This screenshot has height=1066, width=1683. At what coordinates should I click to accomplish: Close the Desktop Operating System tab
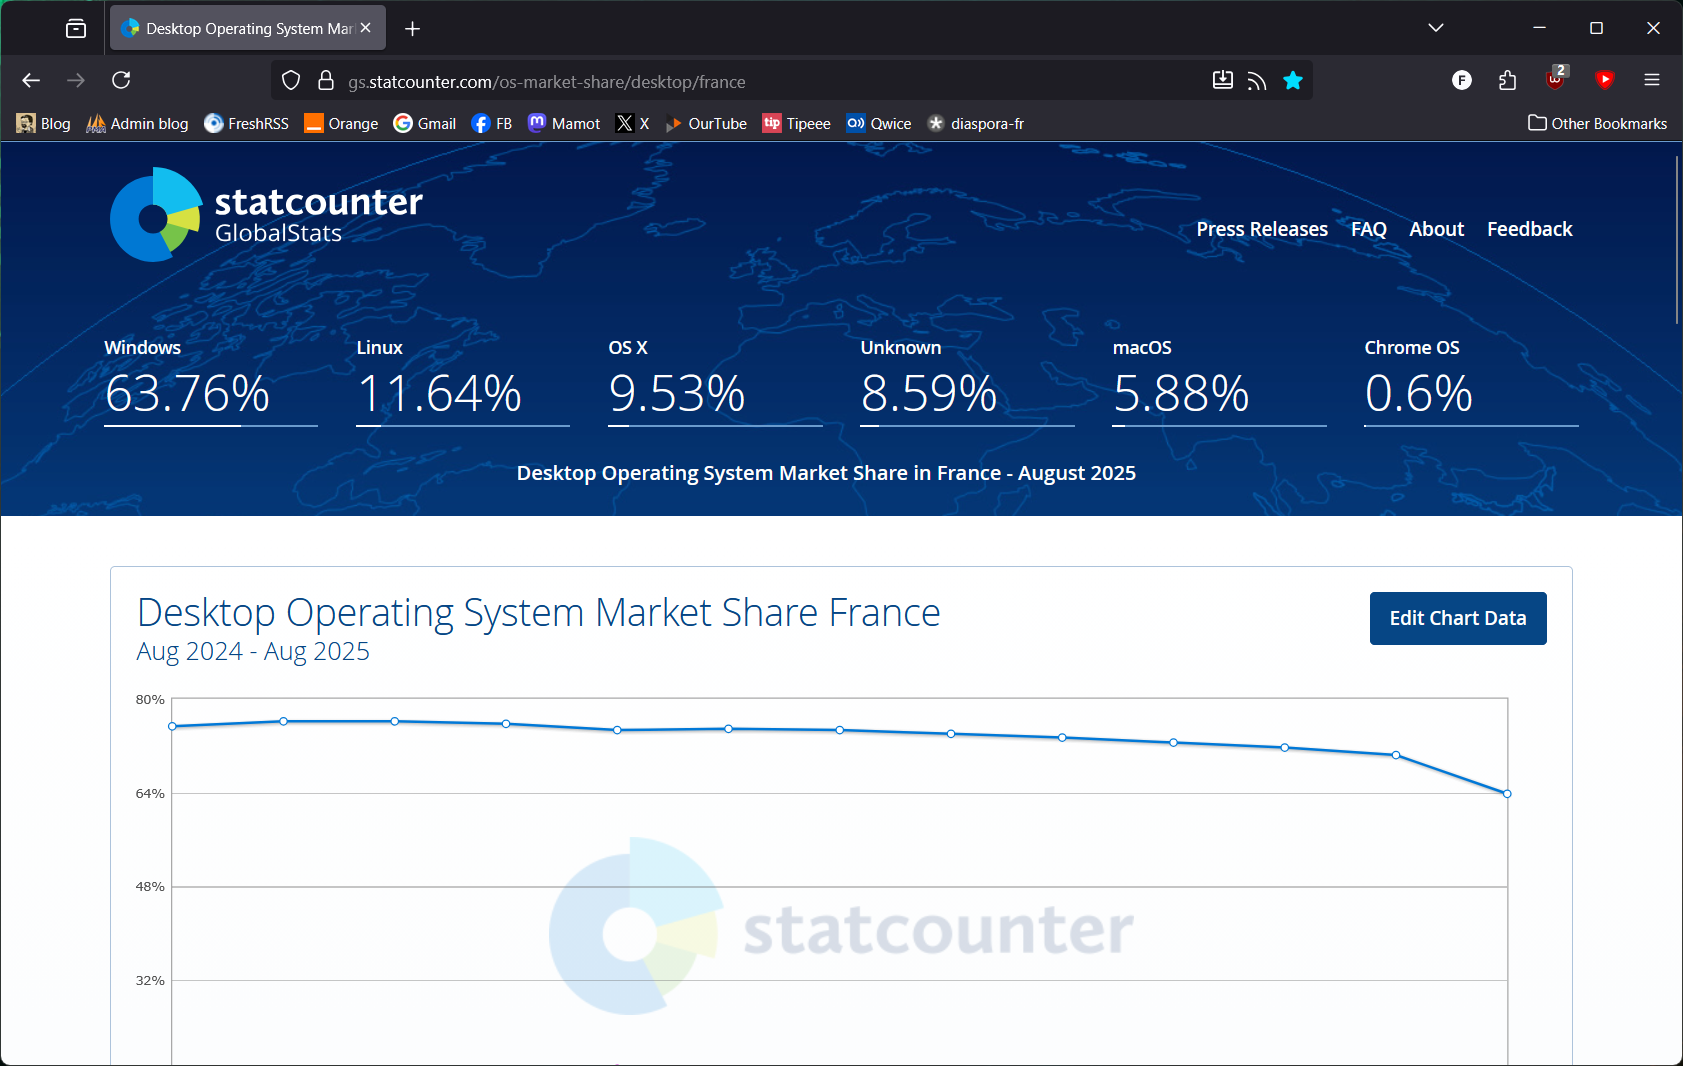(x=366, y=28)
